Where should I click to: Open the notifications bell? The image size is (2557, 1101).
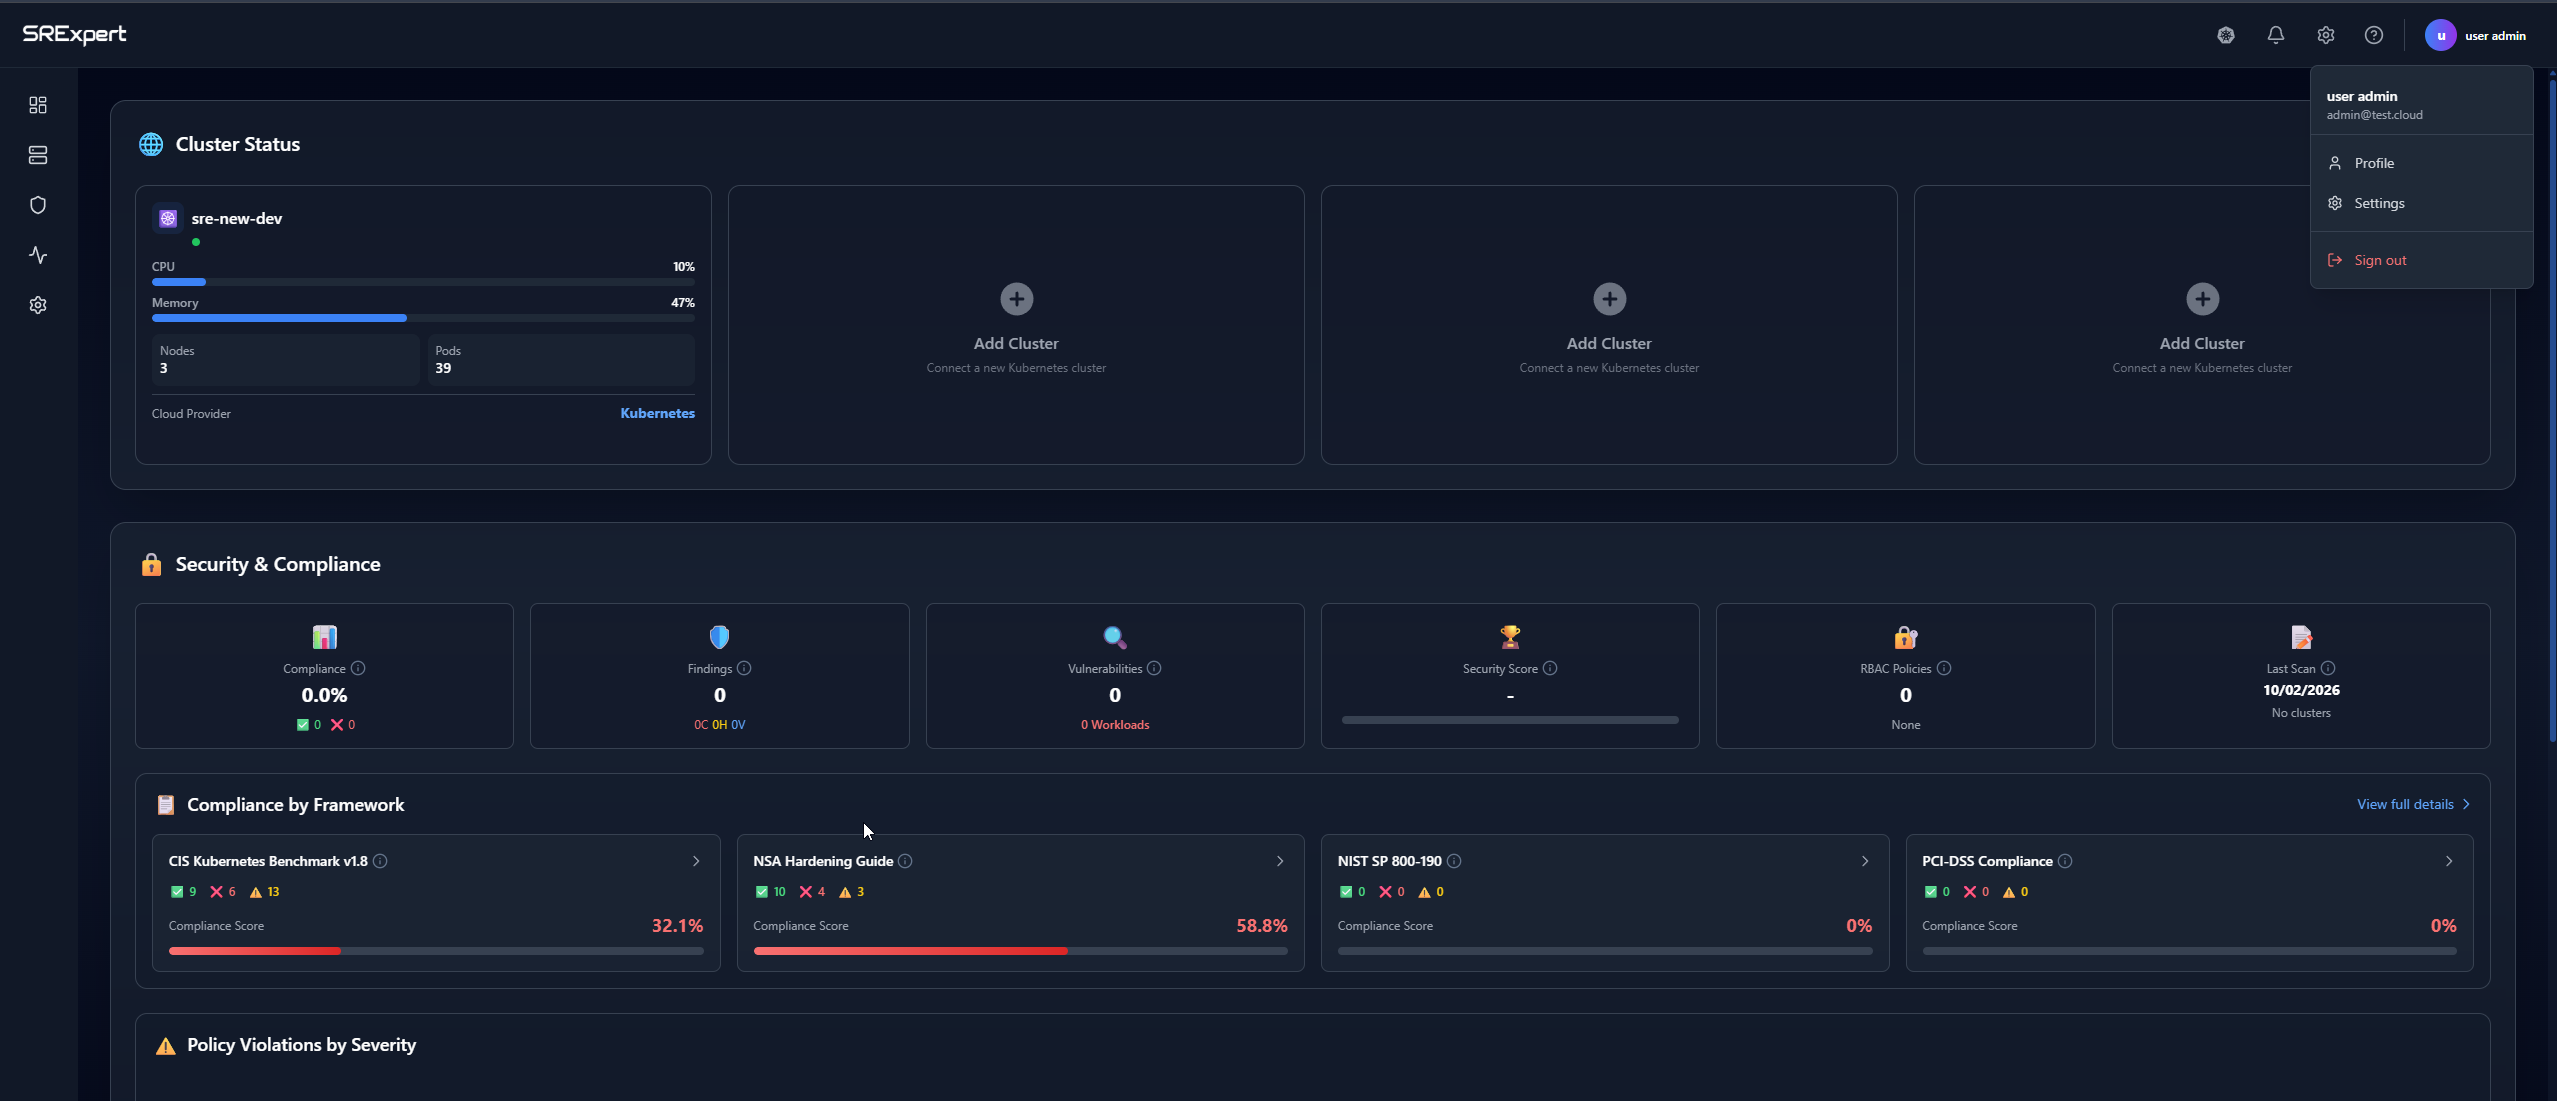[2275, 34]
